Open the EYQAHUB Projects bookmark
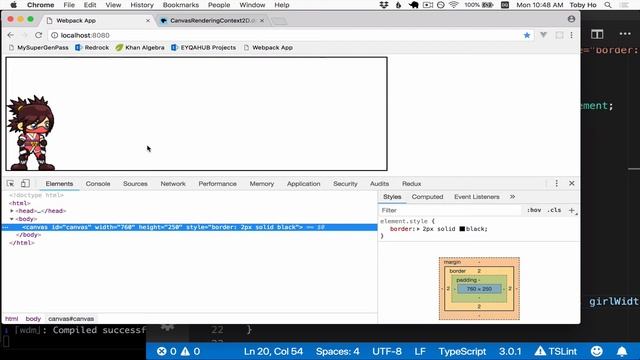The width and height of the screenshot is (640, 360). 204,47
